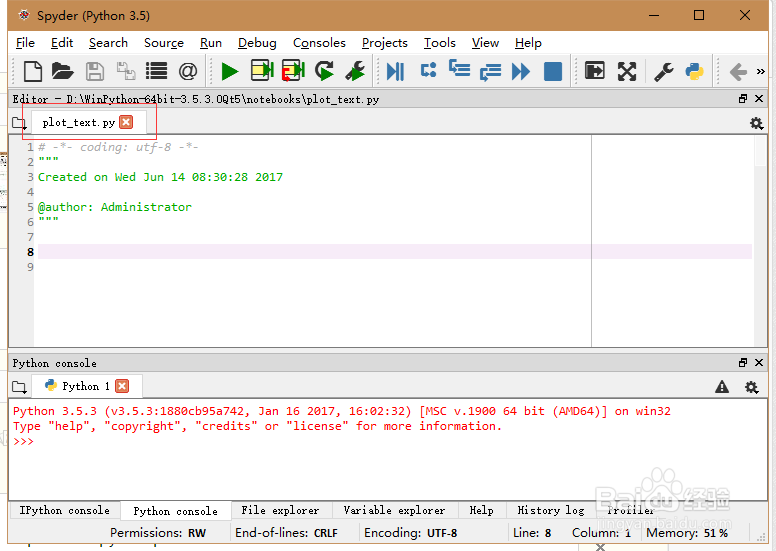Run current cell toolbar icon
Image resolution: width=776 pixels, height=551 pixels.
(262, 71)
